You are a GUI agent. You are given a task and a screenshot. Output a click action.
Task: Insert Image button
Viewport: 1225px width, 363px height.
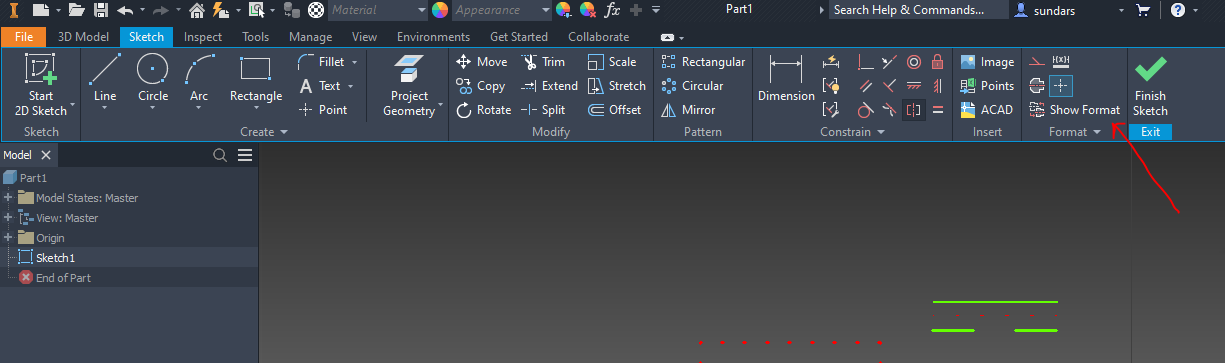(987, 62)
